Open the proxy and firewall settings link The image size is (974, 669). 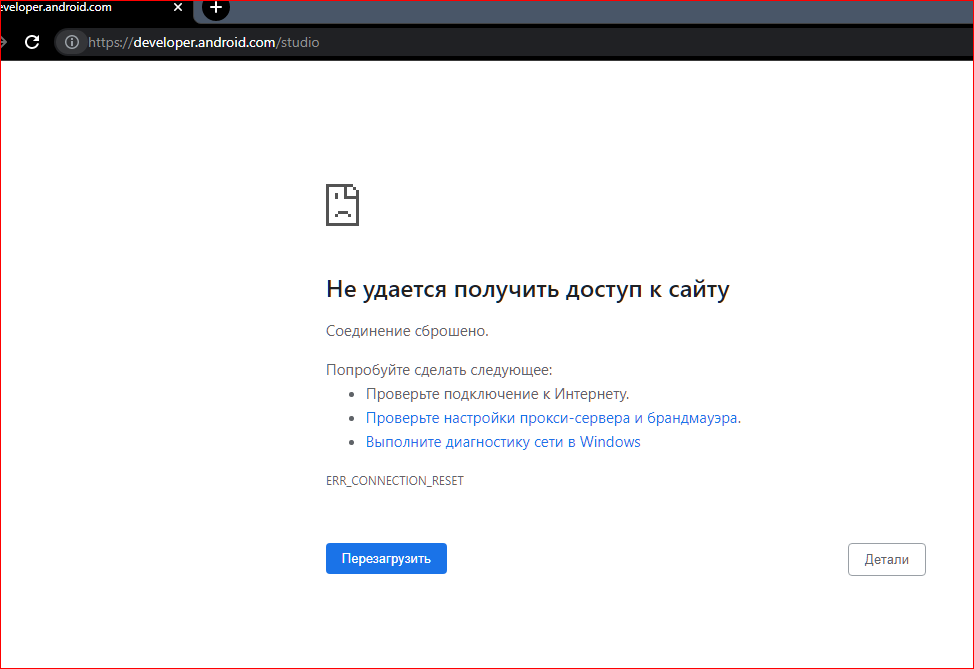pyautogui.click(x=552, y=418)
